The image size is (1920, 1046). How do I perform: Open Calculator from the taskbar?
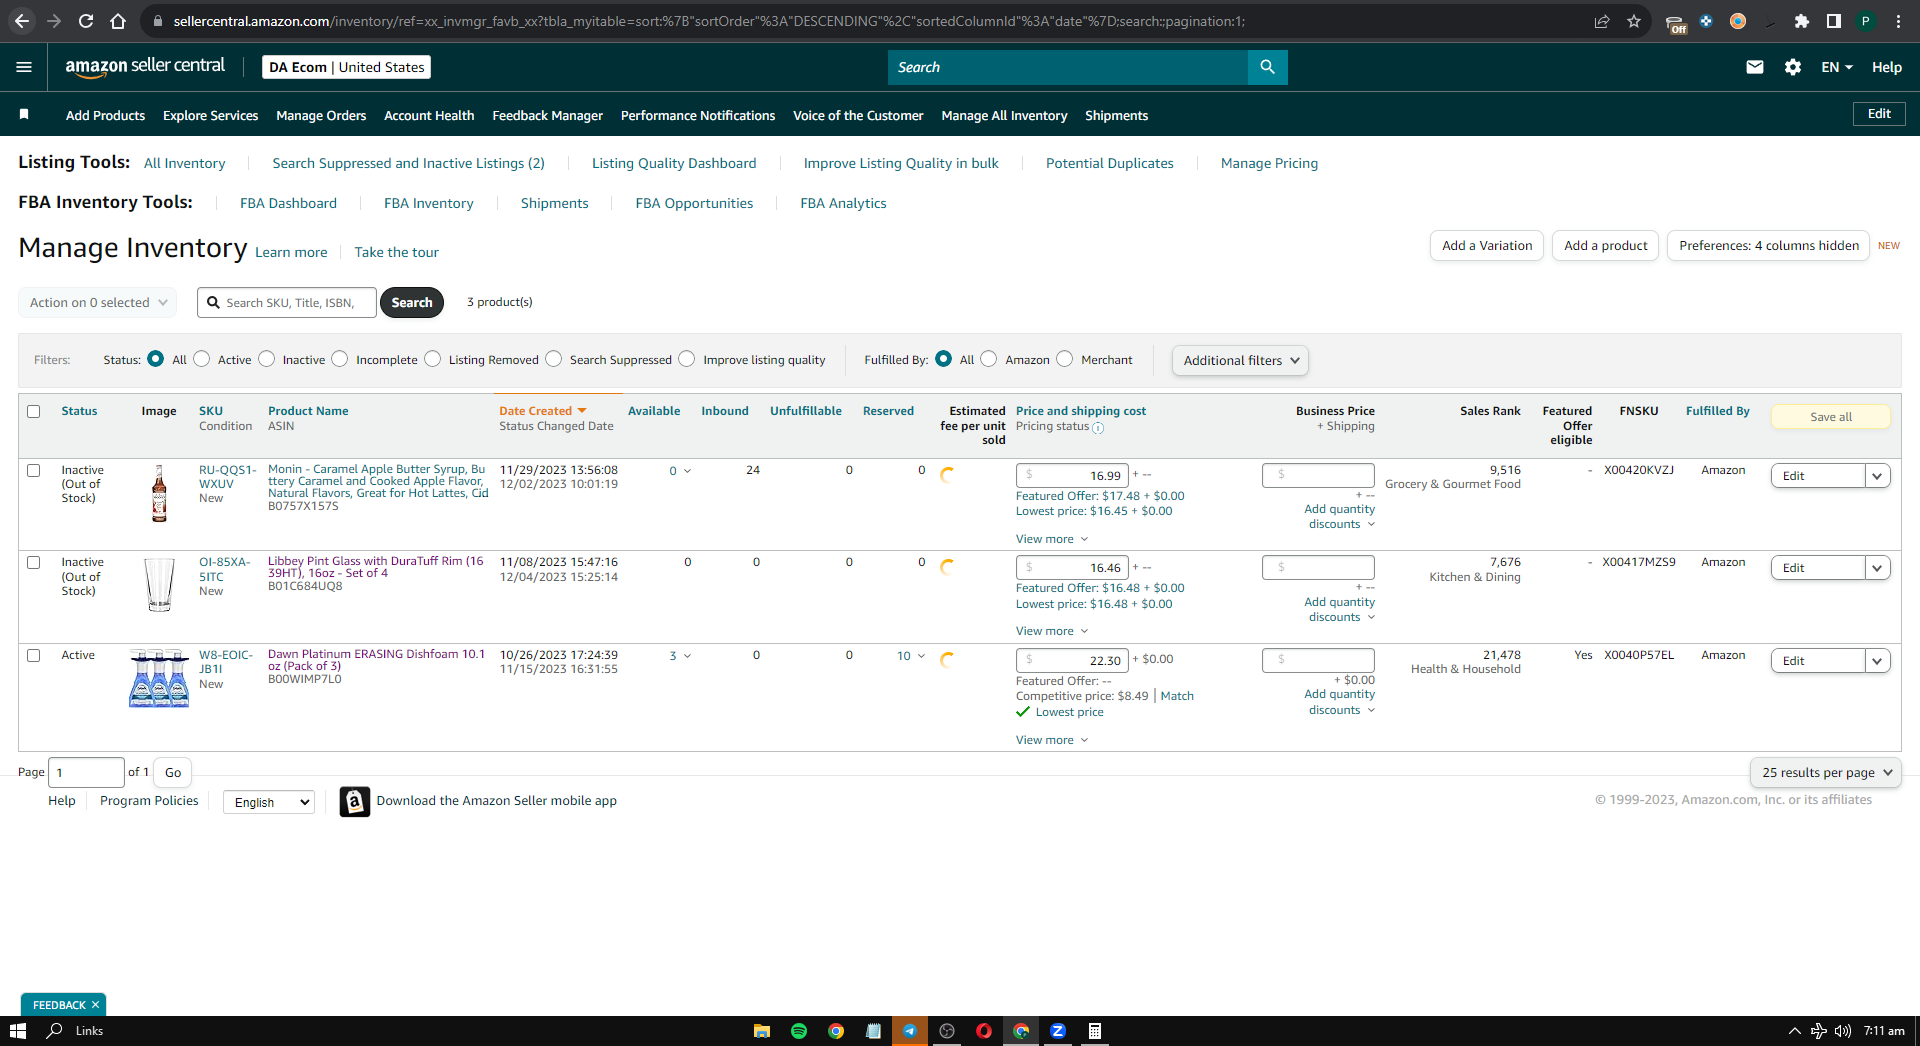(1094, 1031)
